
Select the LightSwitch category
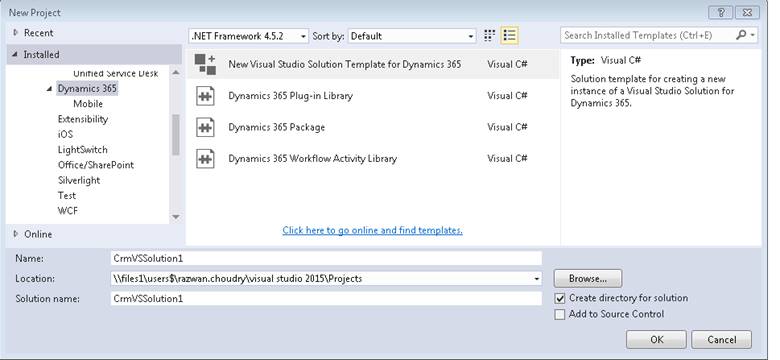point(83,150)
